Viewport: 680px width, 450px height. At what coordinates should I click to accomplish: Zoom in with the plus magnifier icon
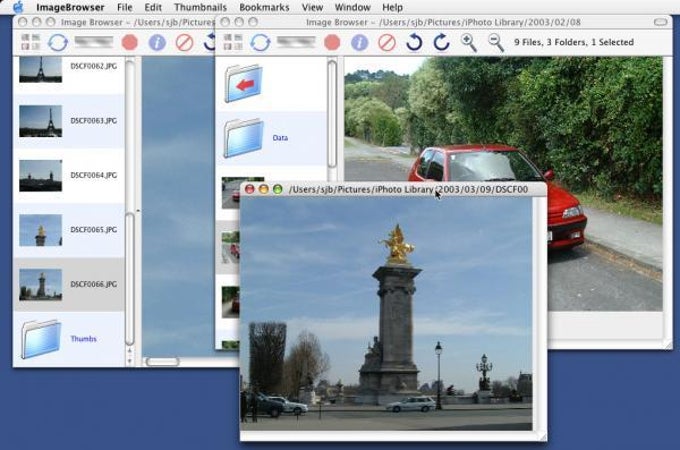tap(469, 42)
